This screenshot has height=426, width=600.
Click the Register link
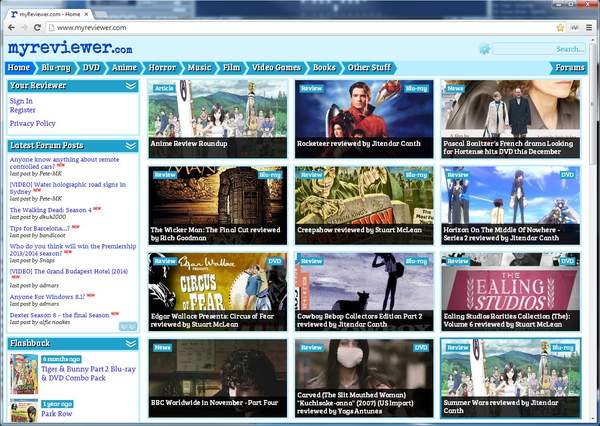pos(23,110)
